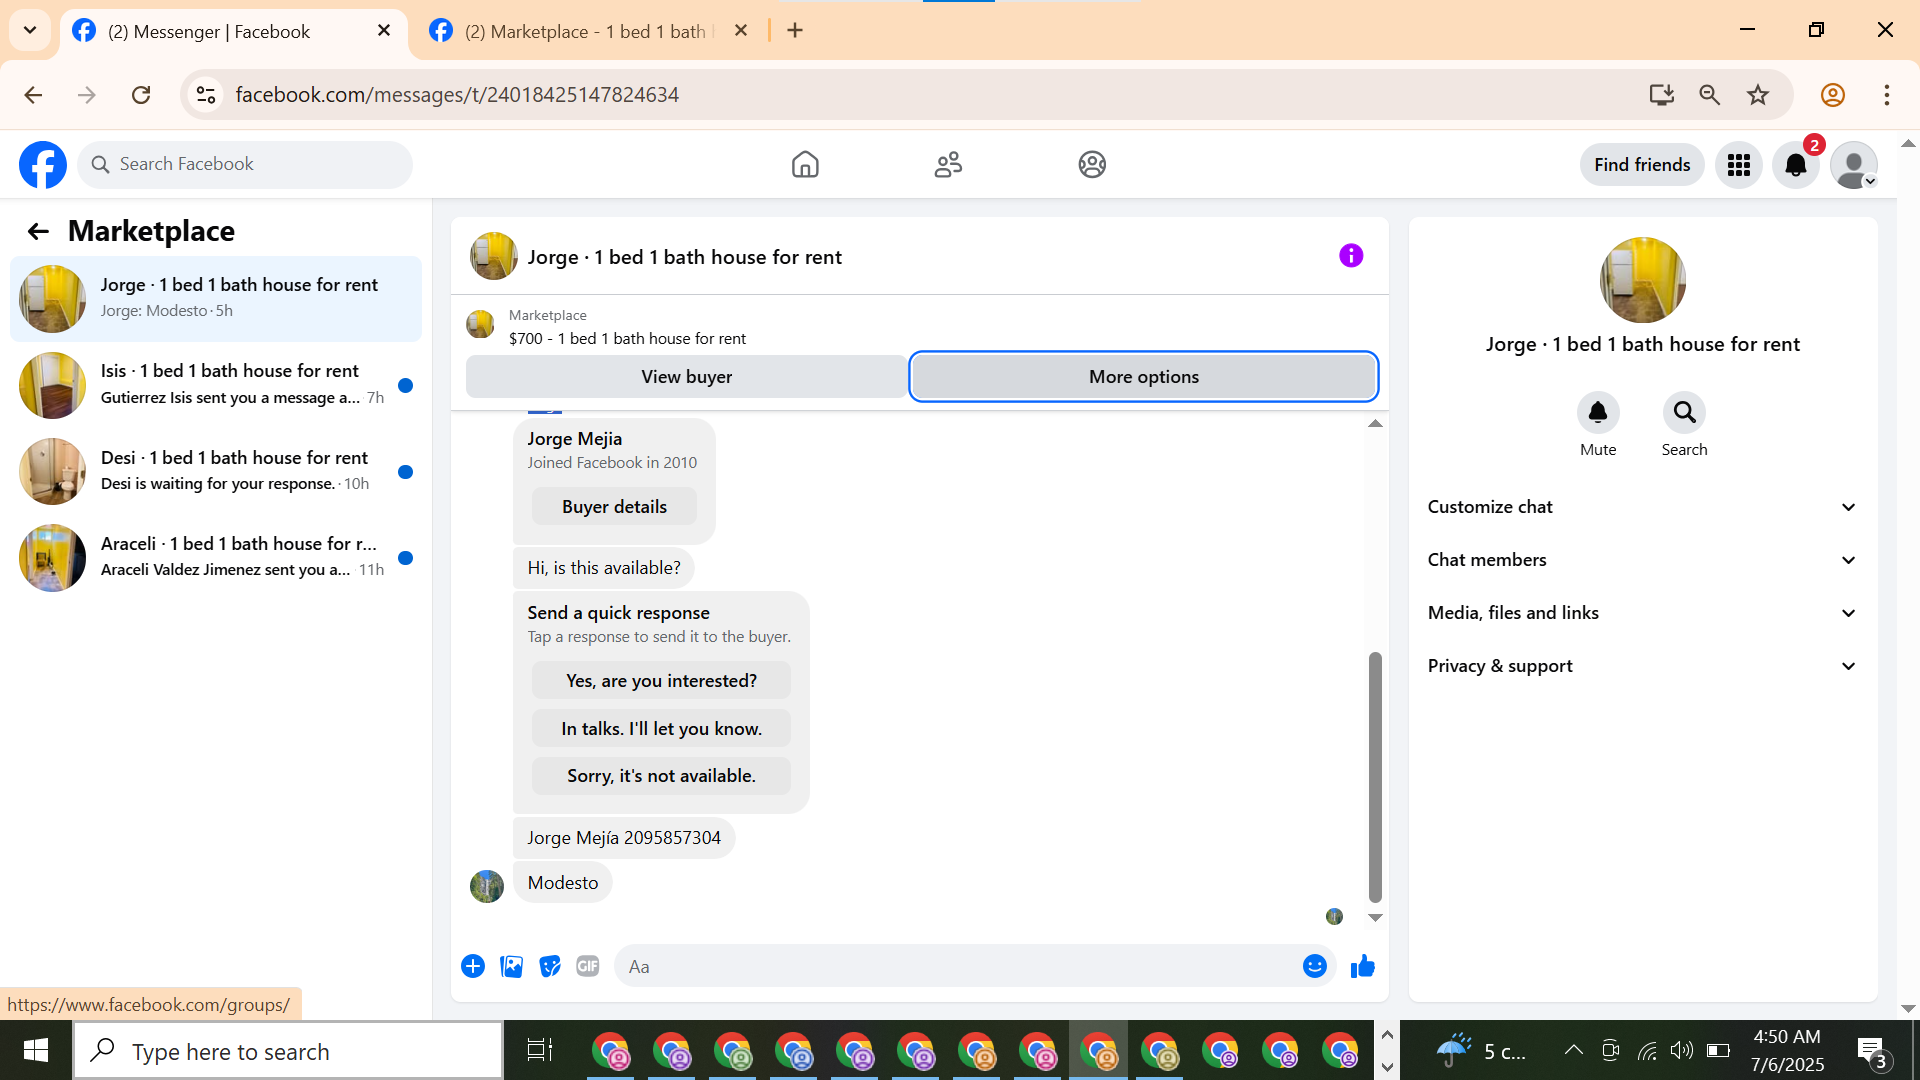Click the Find friends button

(x=1642, y=165)
